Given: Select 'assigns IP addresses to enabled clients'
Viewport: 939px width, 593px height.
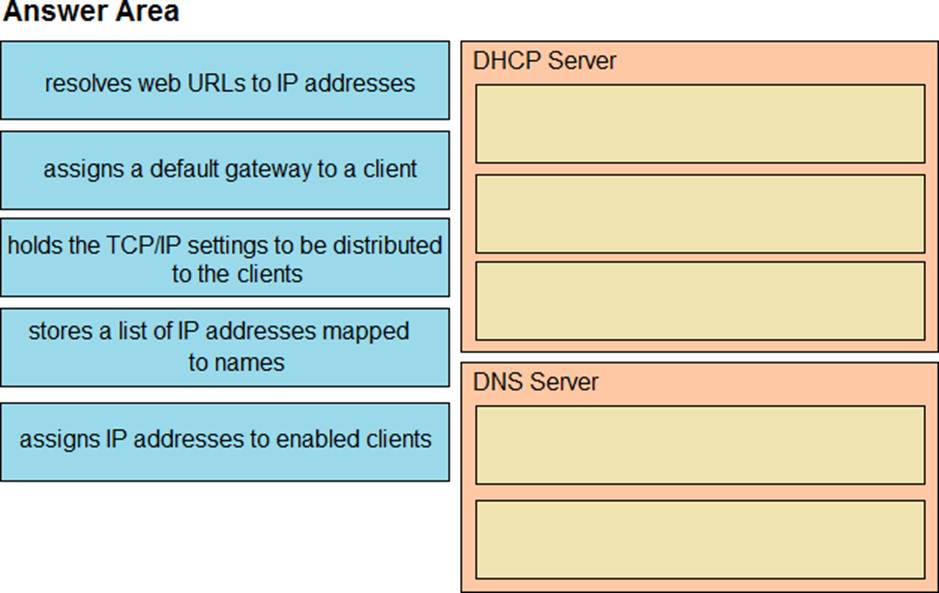Looking at the screenshot, I should (x=225, y=439).
